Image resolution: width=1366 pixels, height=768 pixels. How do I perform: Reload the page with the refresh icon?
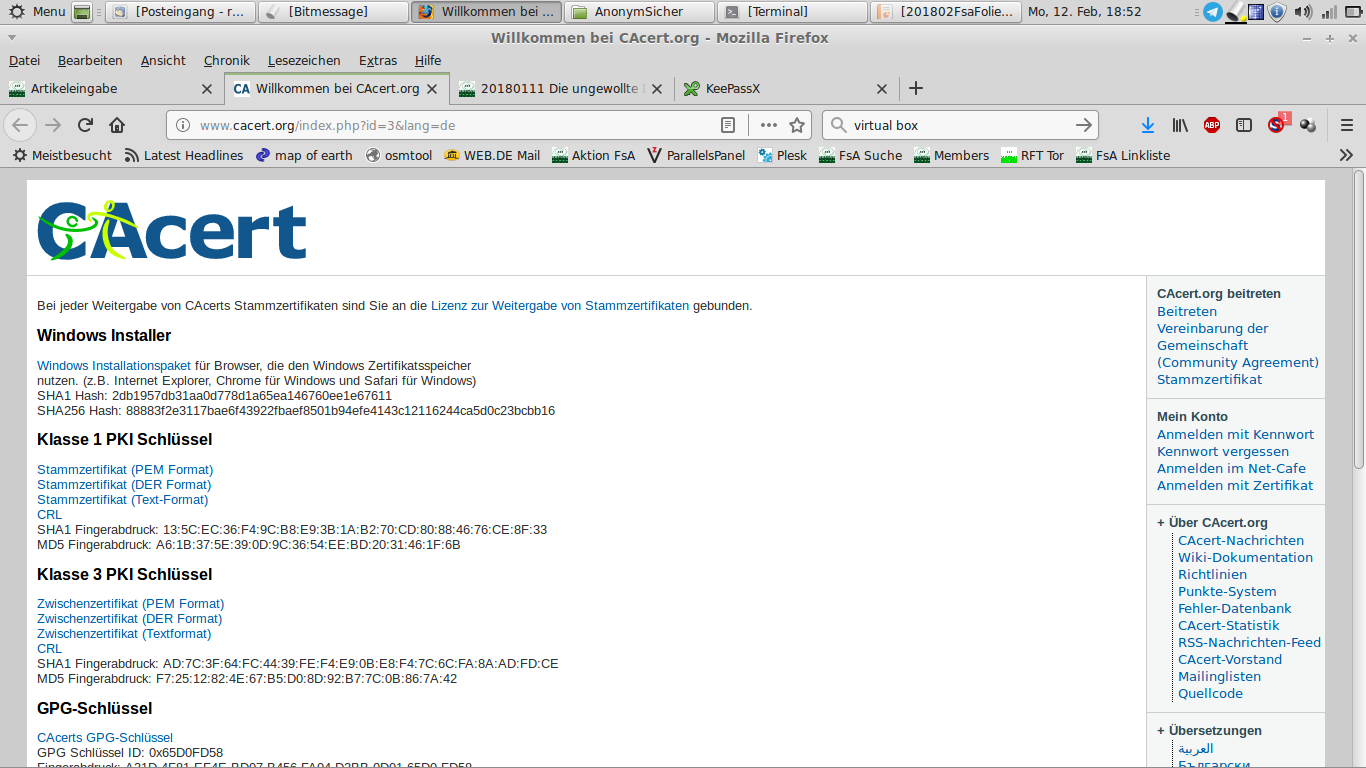(x=85, y=125)
